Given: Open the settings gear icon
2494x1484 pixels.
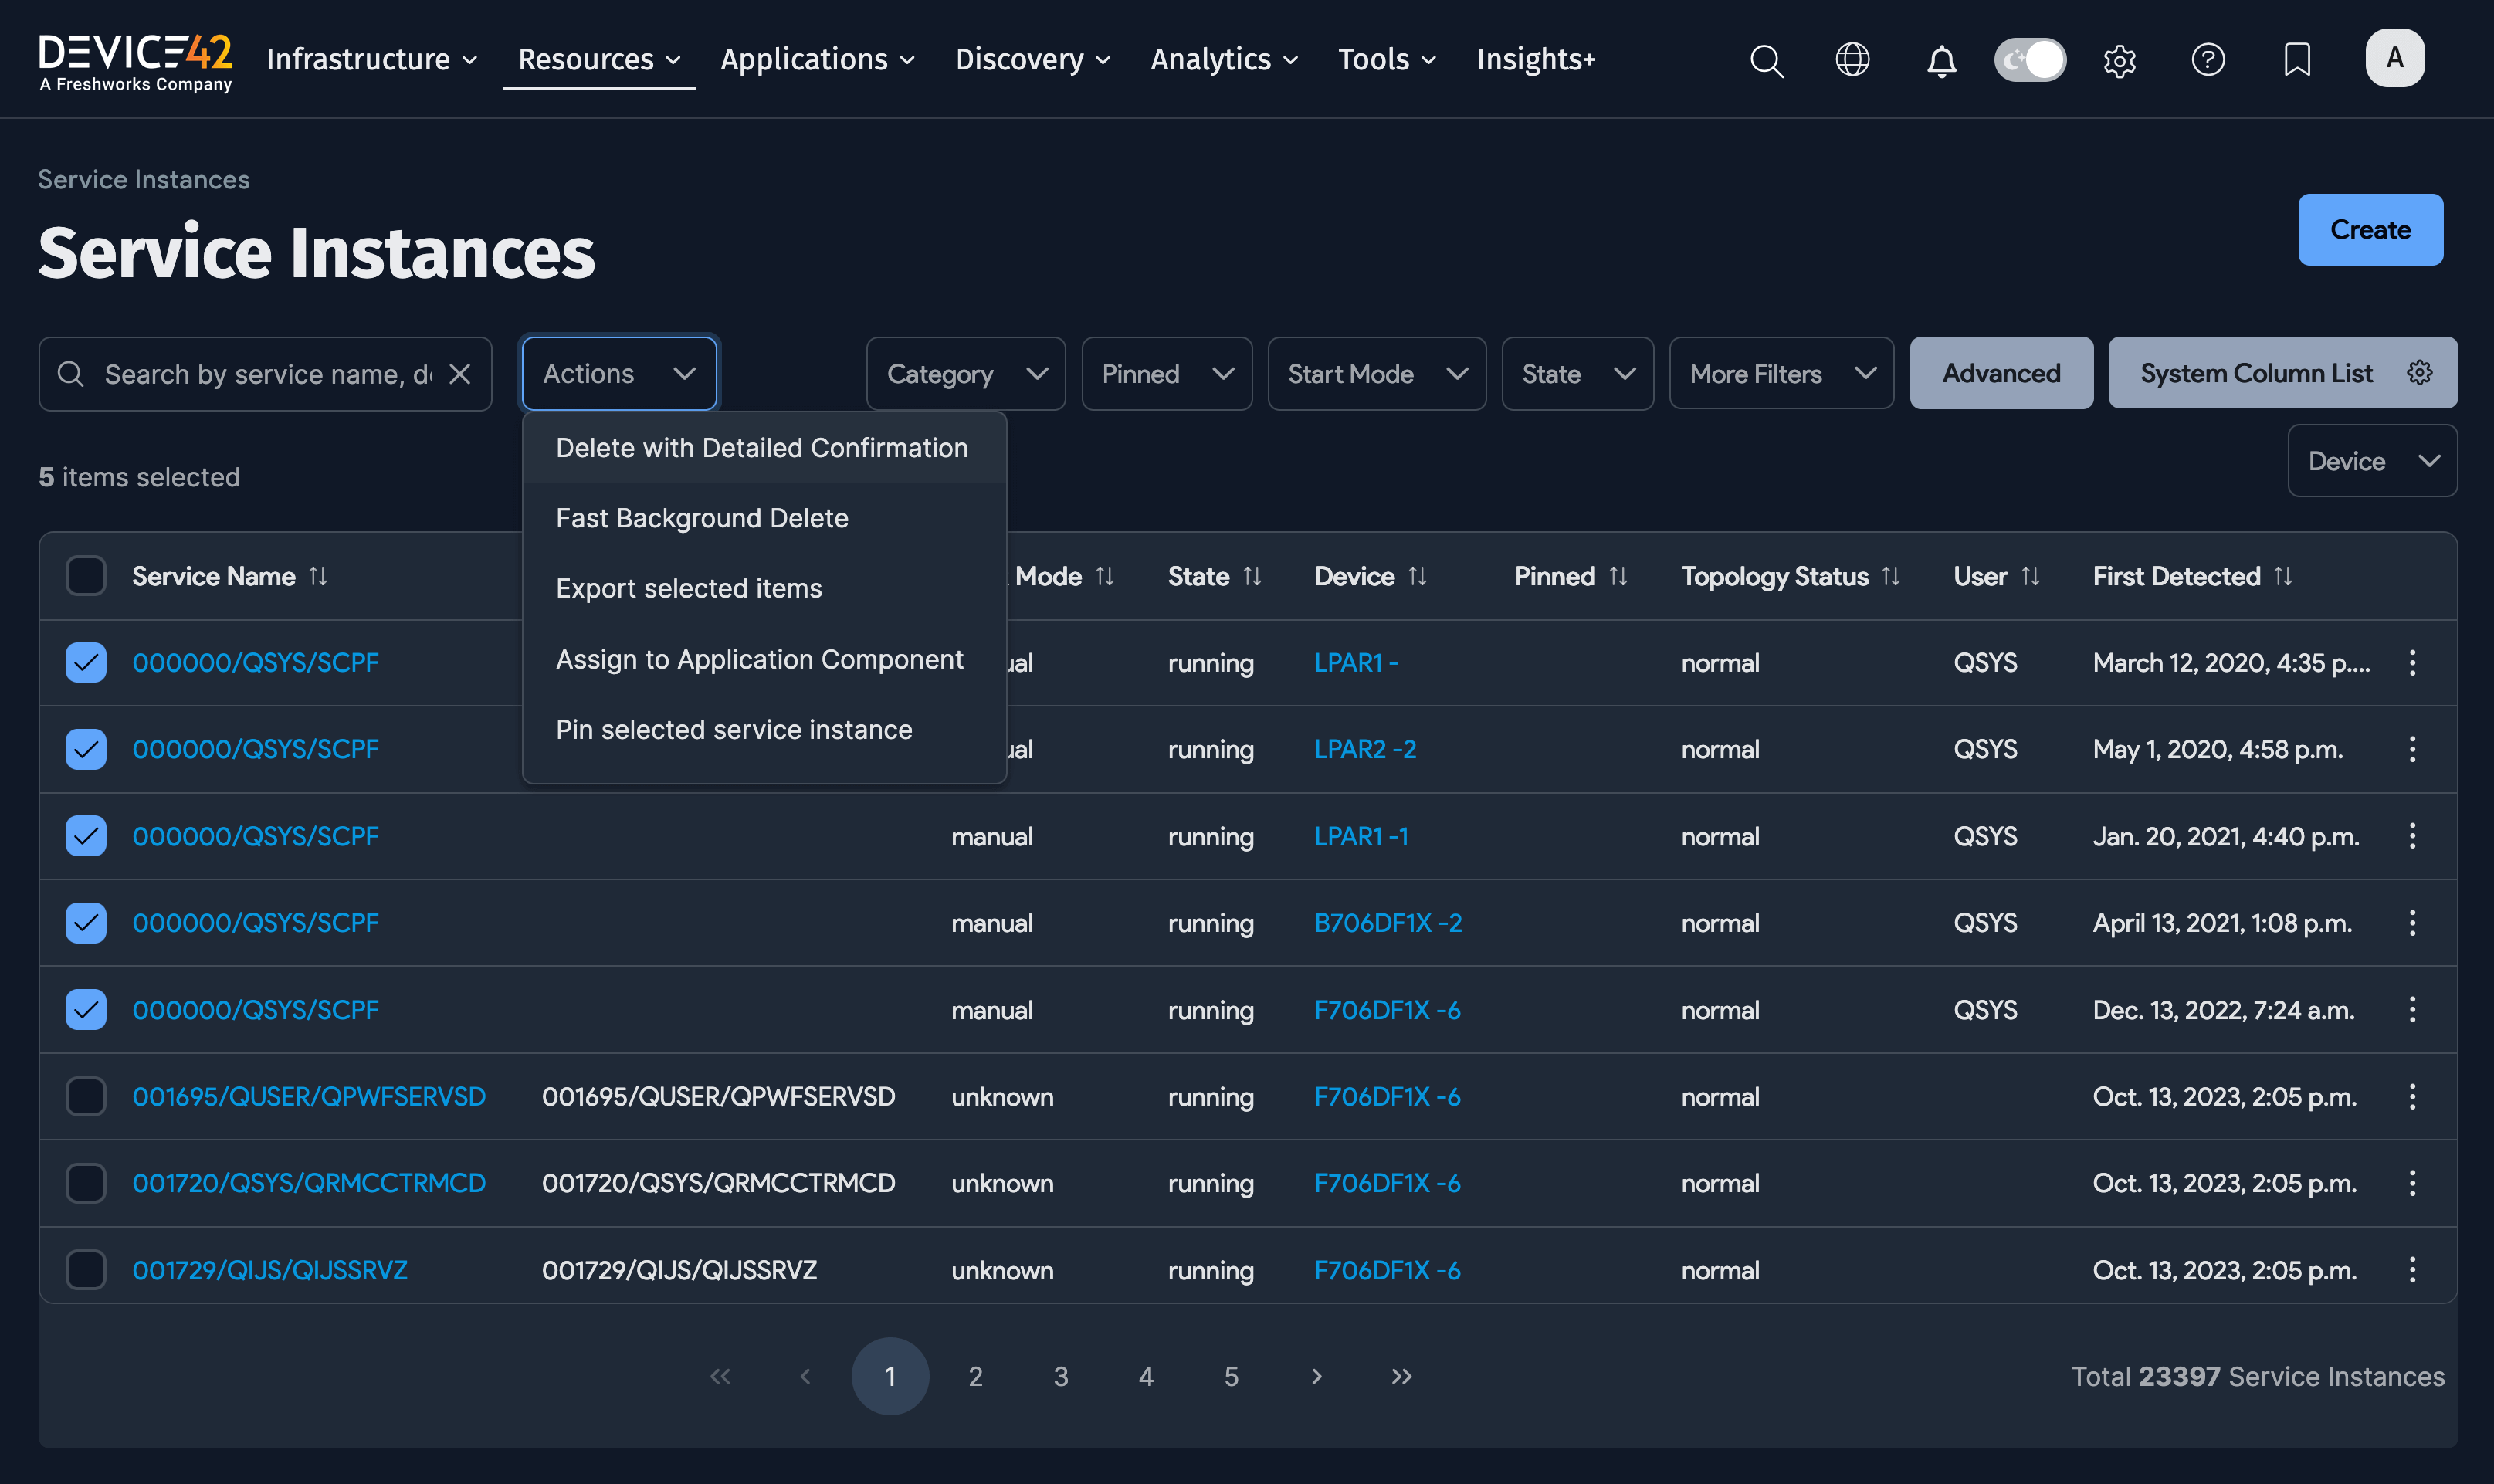Looking at the screenshot, I should (2119, 60).
